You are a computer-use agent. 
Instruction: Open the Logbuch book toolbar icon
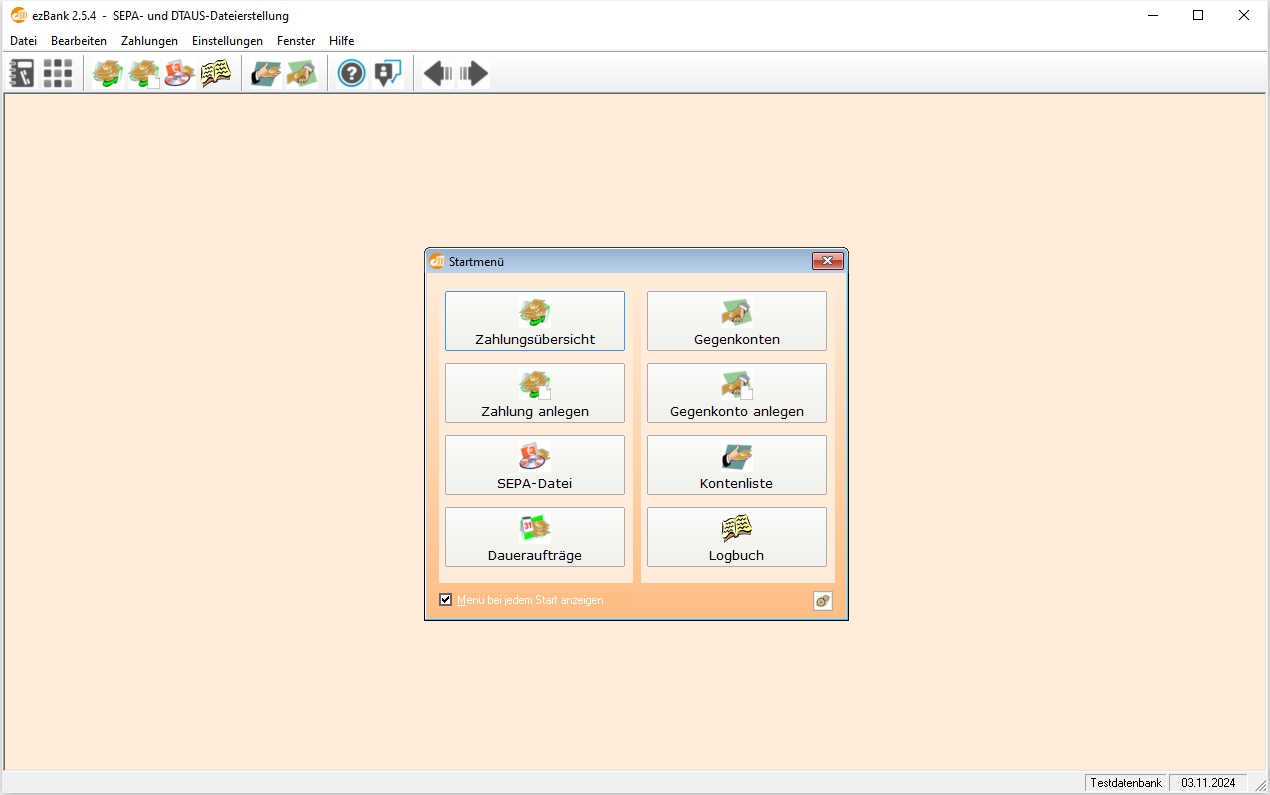215,73
